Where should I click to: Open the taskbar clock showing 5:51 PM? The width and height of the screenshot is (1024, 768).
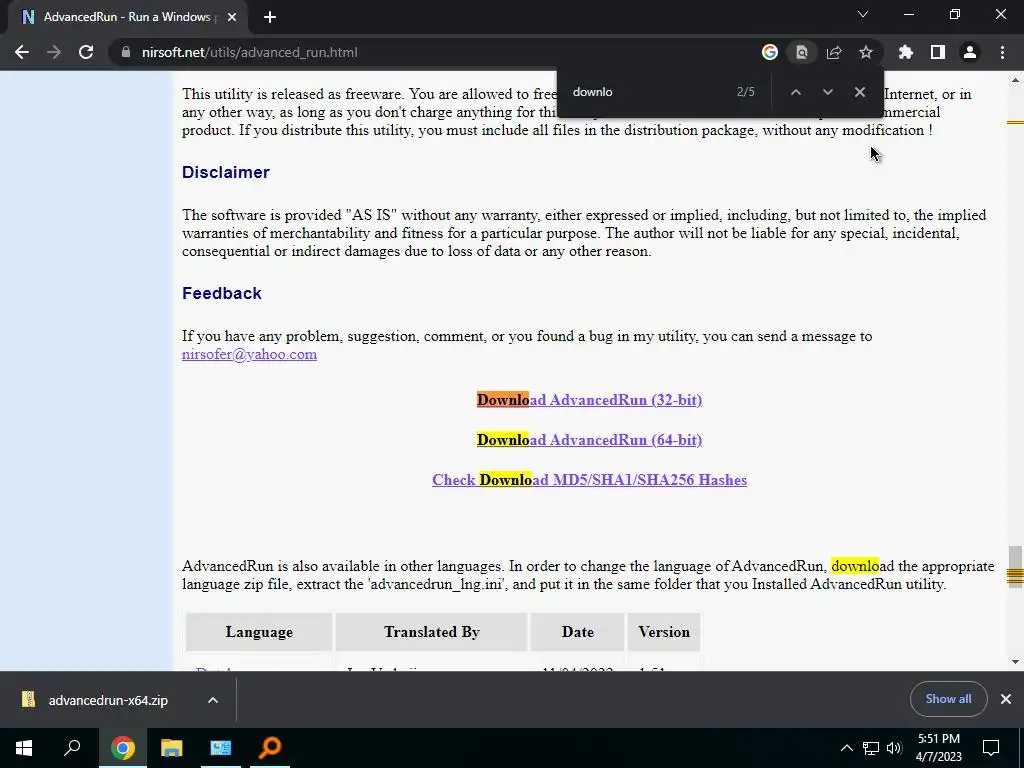coord(939,748)
